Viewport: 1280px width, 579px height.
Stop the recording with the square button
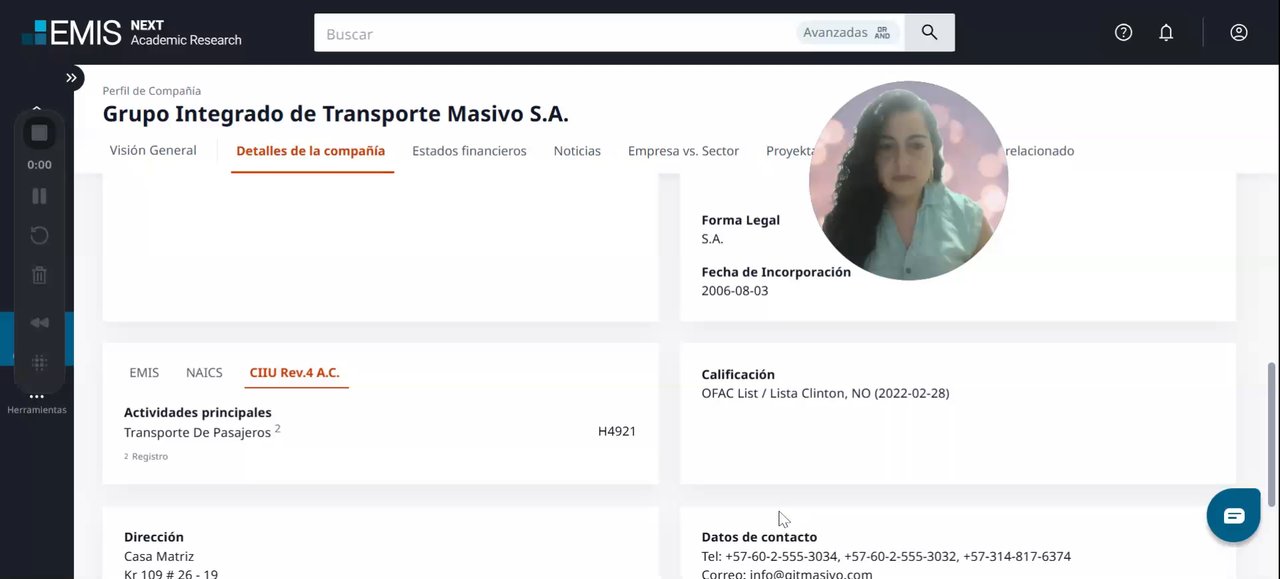click(x=39, y=133)
